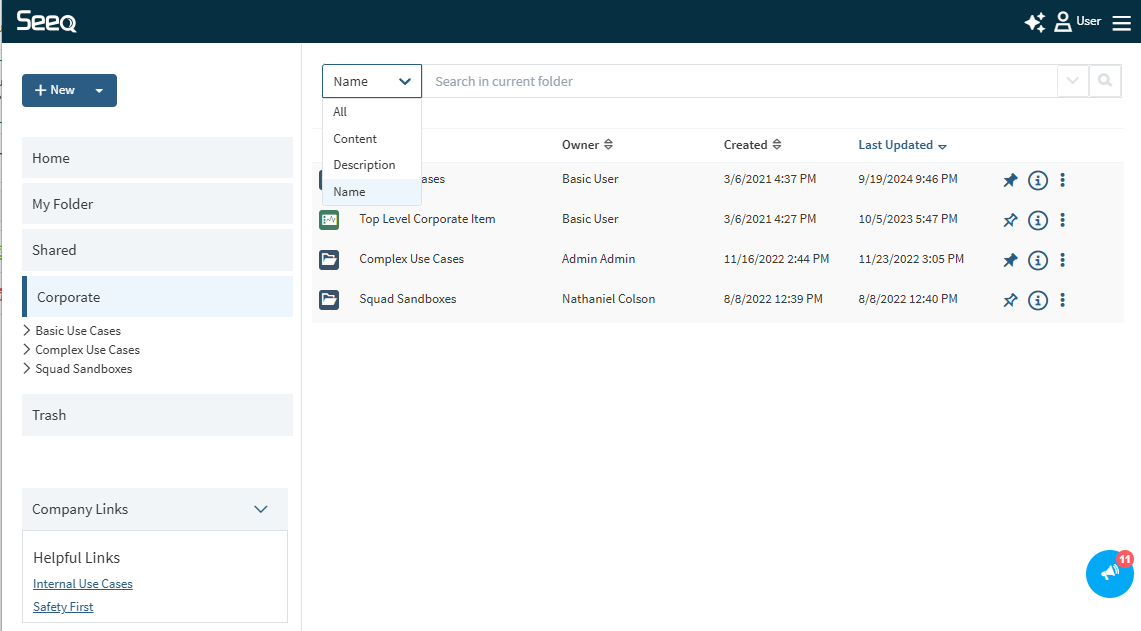
Task: Open the hamburger menu
Action: 1121,23
